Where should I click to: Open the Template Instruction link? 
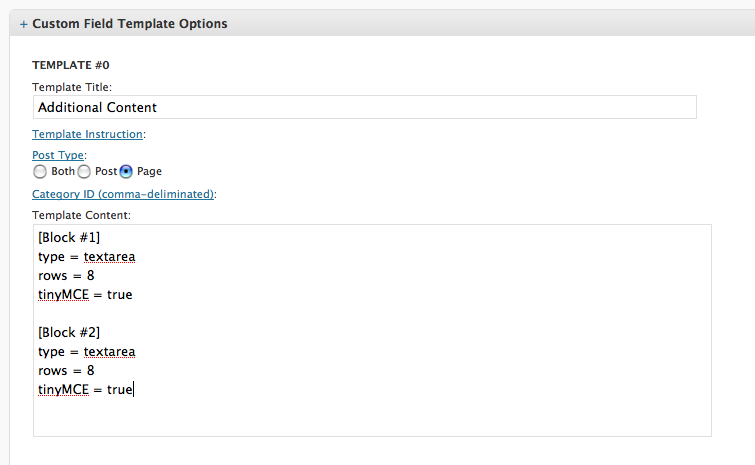[87, 134]
